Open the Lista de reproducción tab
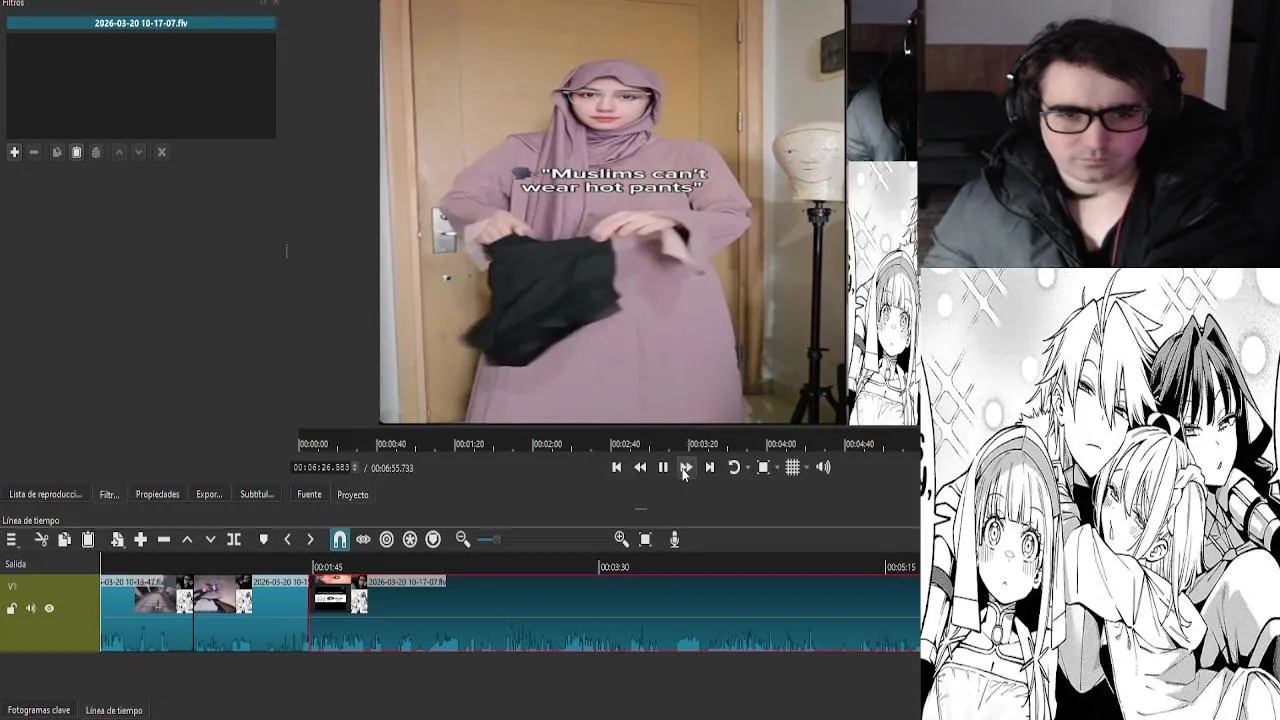 pos(46,494)
